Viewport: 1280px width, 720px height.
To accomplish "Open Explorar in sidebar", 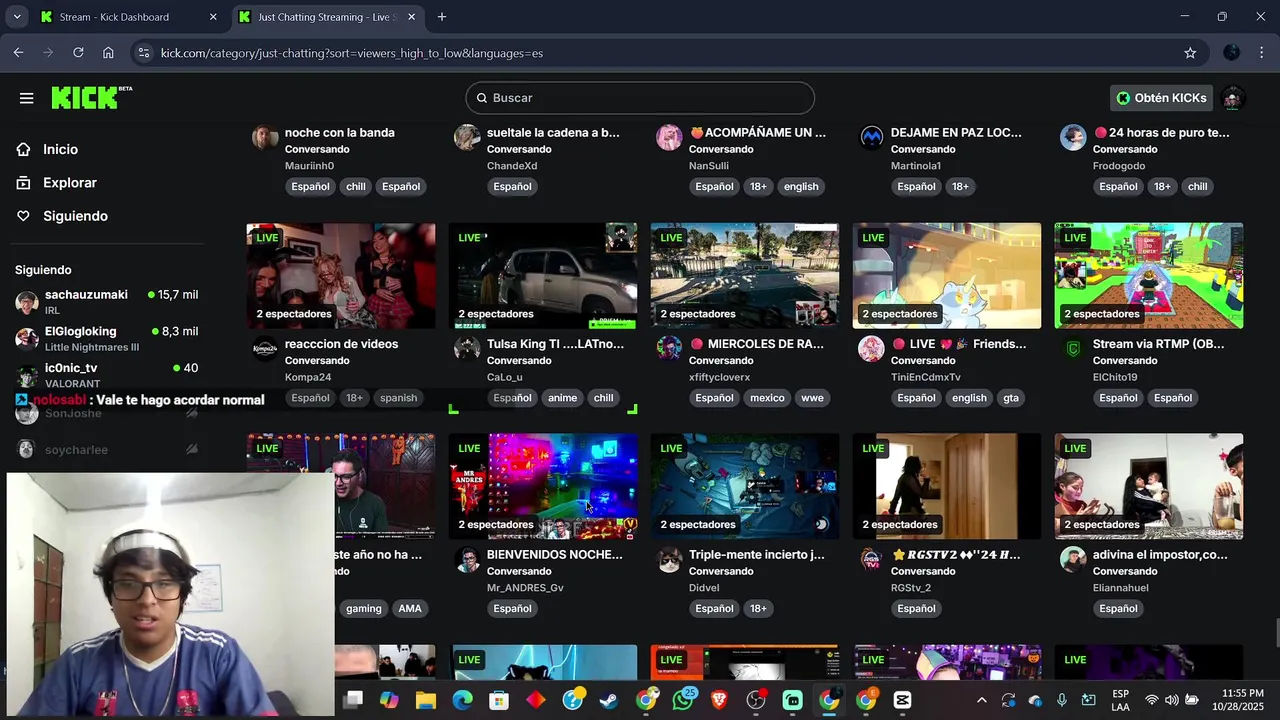I will (x=69, y=183).
